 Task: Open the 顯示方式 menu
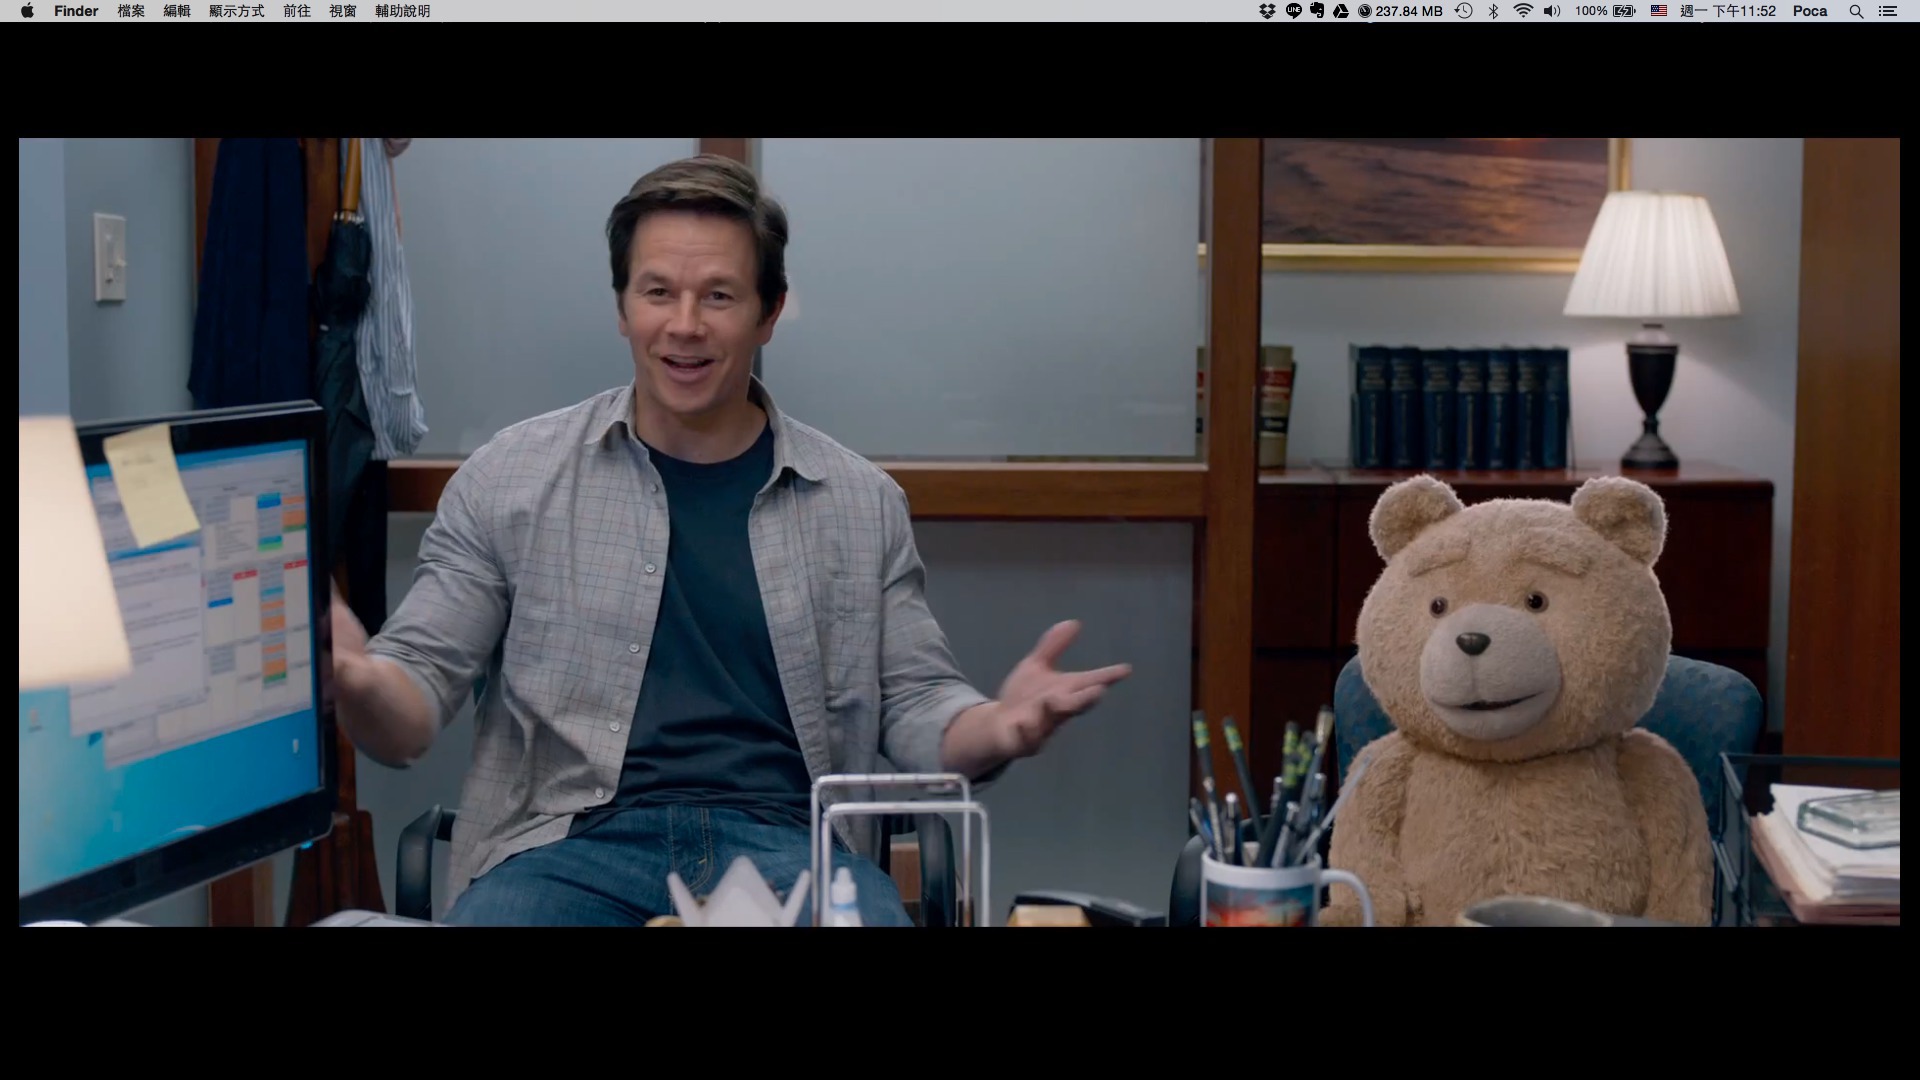[x=237, y=11]
